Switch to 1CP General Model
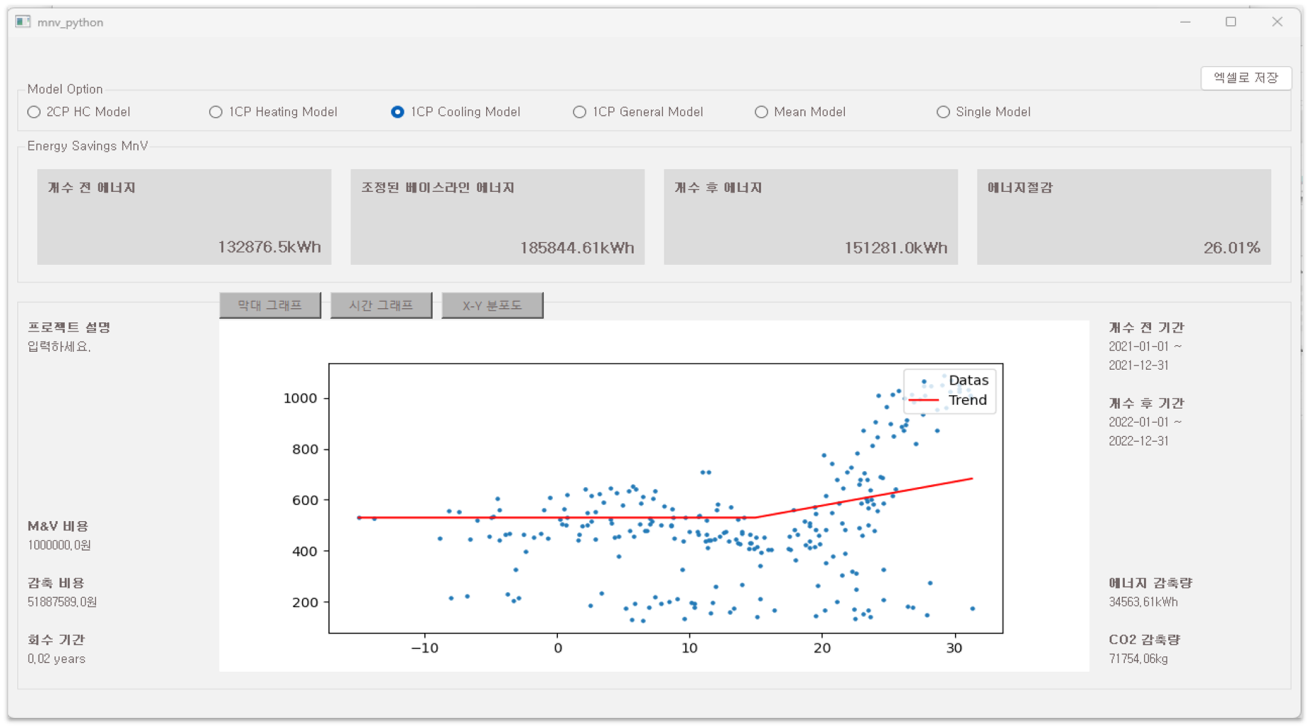 pyautogui.click(x=579, y=112)
